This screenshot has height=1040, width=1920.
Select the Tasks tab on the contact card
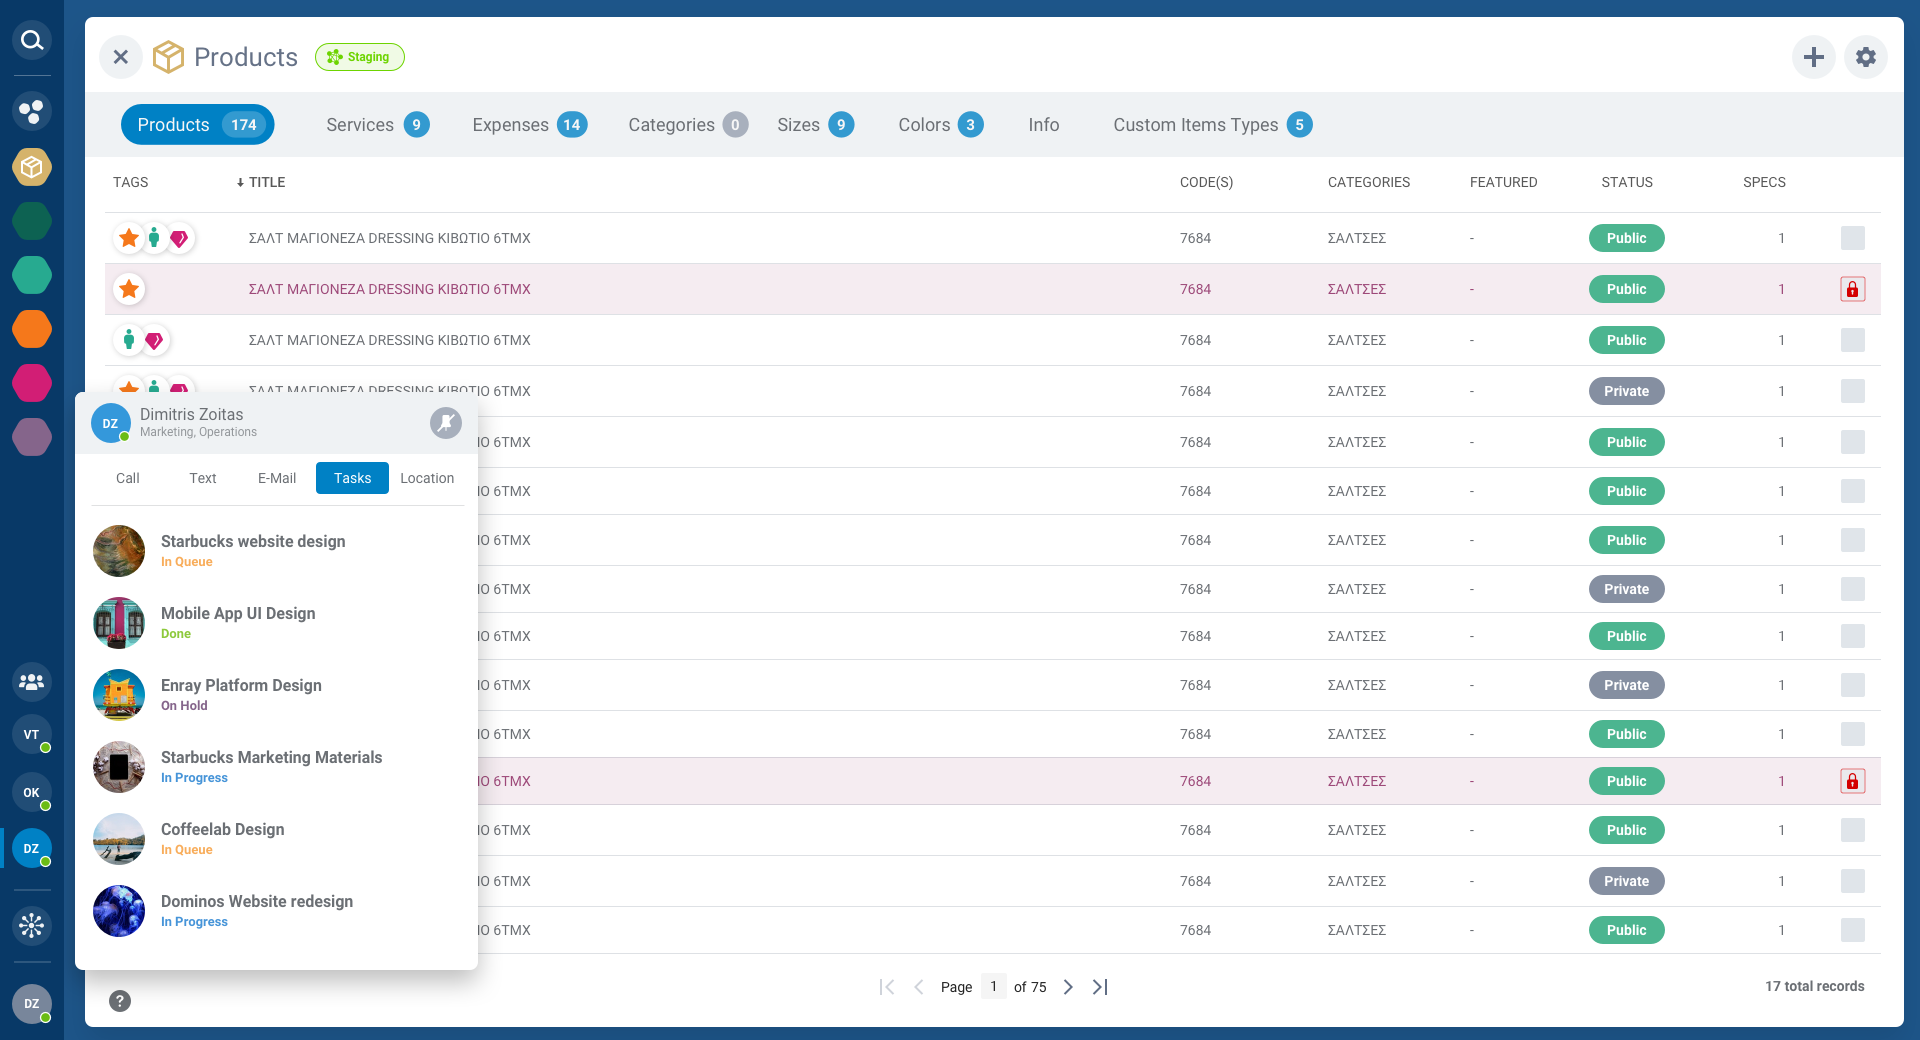tap(351, 478)
